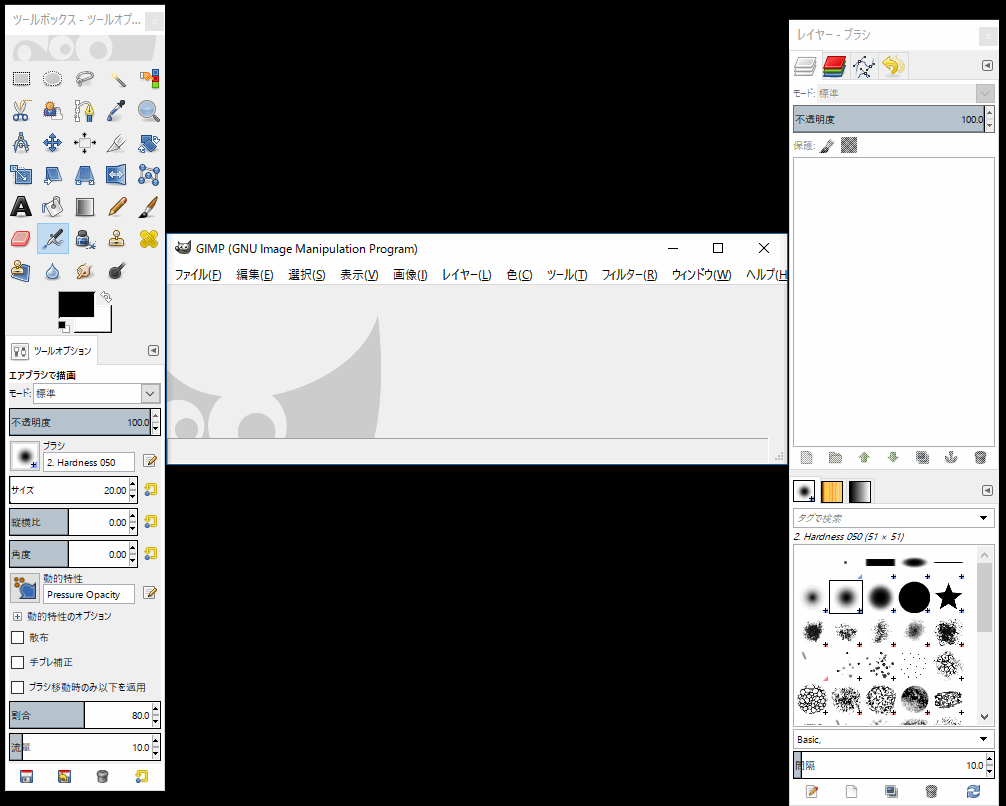The height and width of the screenshot is (806, 1006).
Task: Choose the Bucket Fill tool
Action: 53,207
